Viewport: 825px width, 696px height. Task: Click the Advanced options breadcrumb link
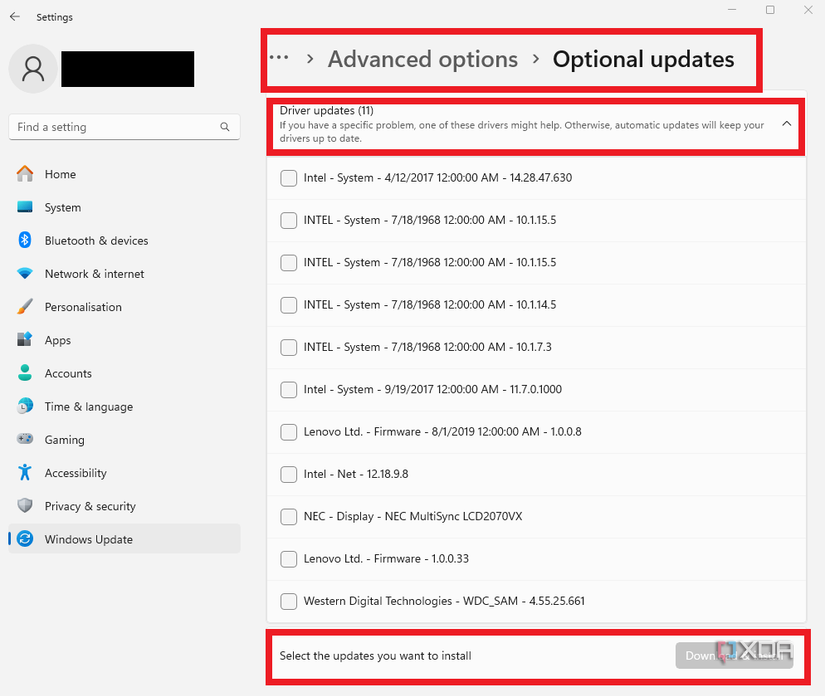(x=422, y=59)
